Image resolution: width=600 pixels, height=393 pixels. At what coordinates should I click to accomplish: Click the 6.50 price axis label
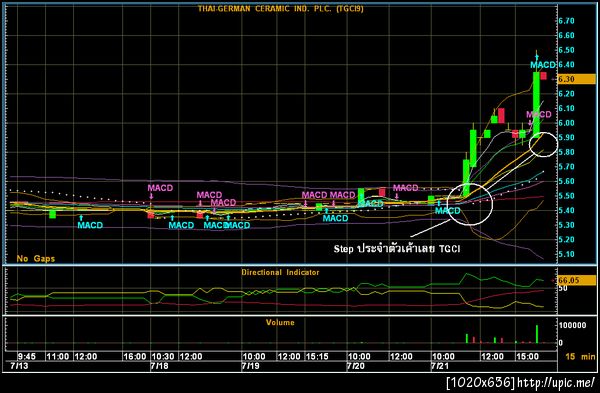coord(566,50)
